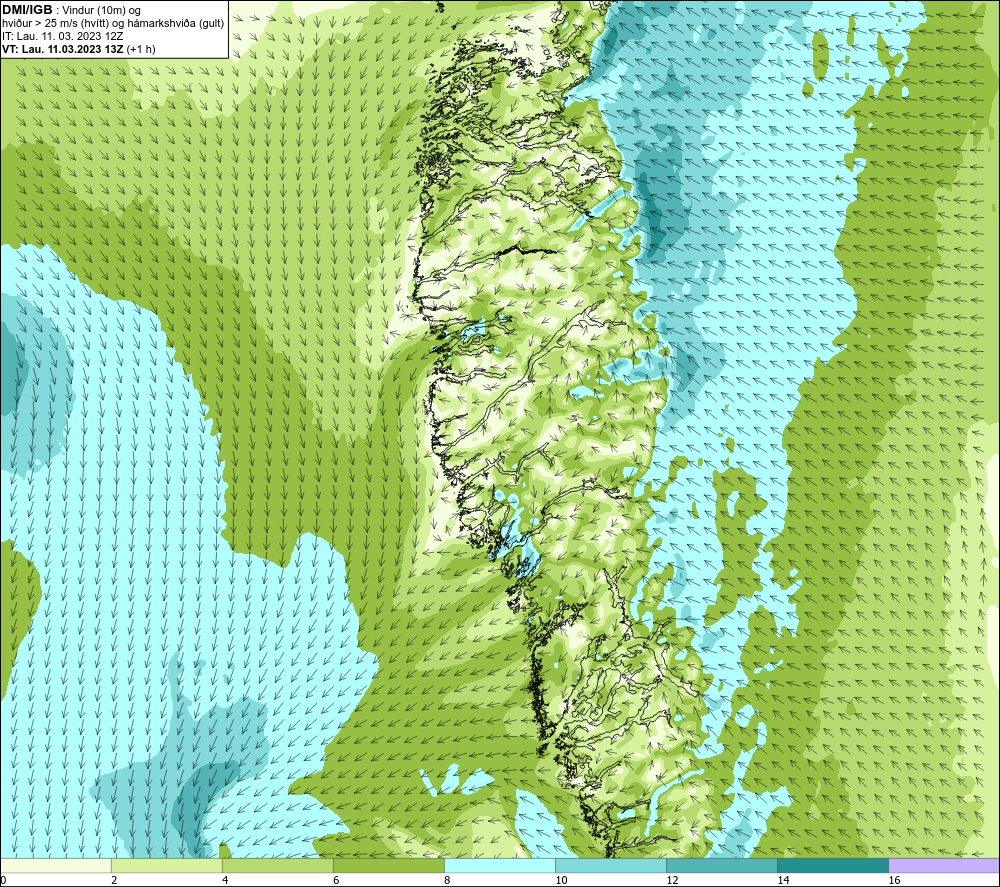This screenshot has width=1000, height=887.
Task: Click legend scale label 12
Action: (672, 880)
